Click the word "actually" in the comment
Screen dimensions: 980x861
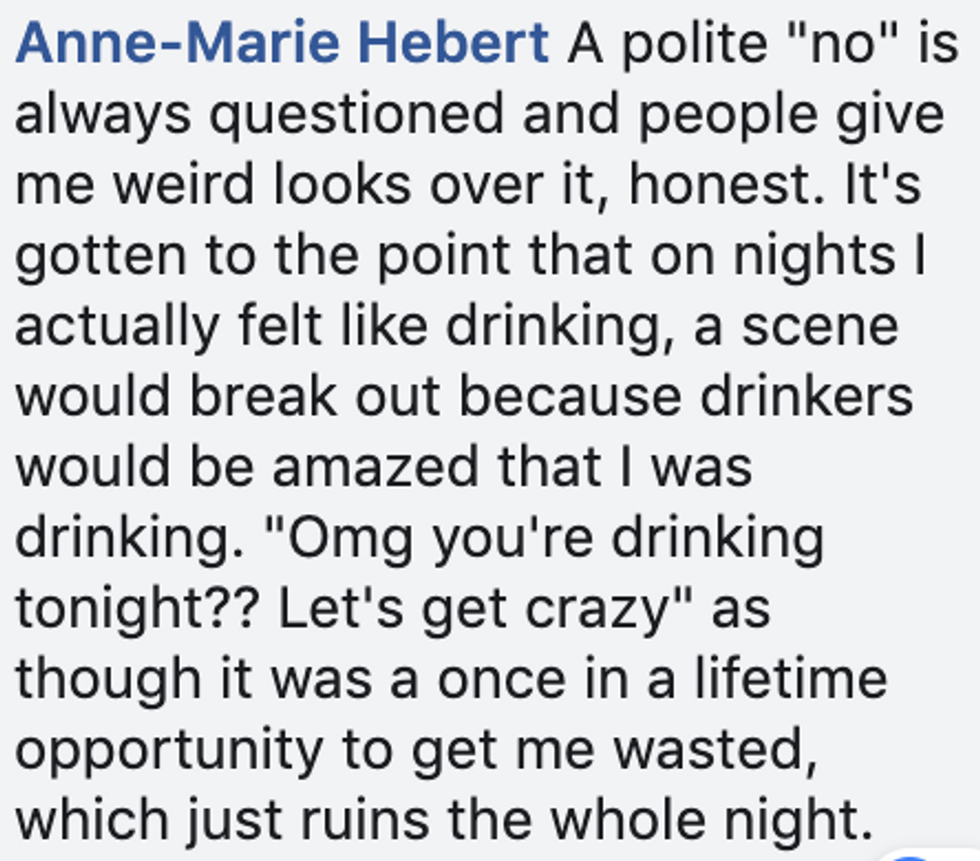pos(117,328)
